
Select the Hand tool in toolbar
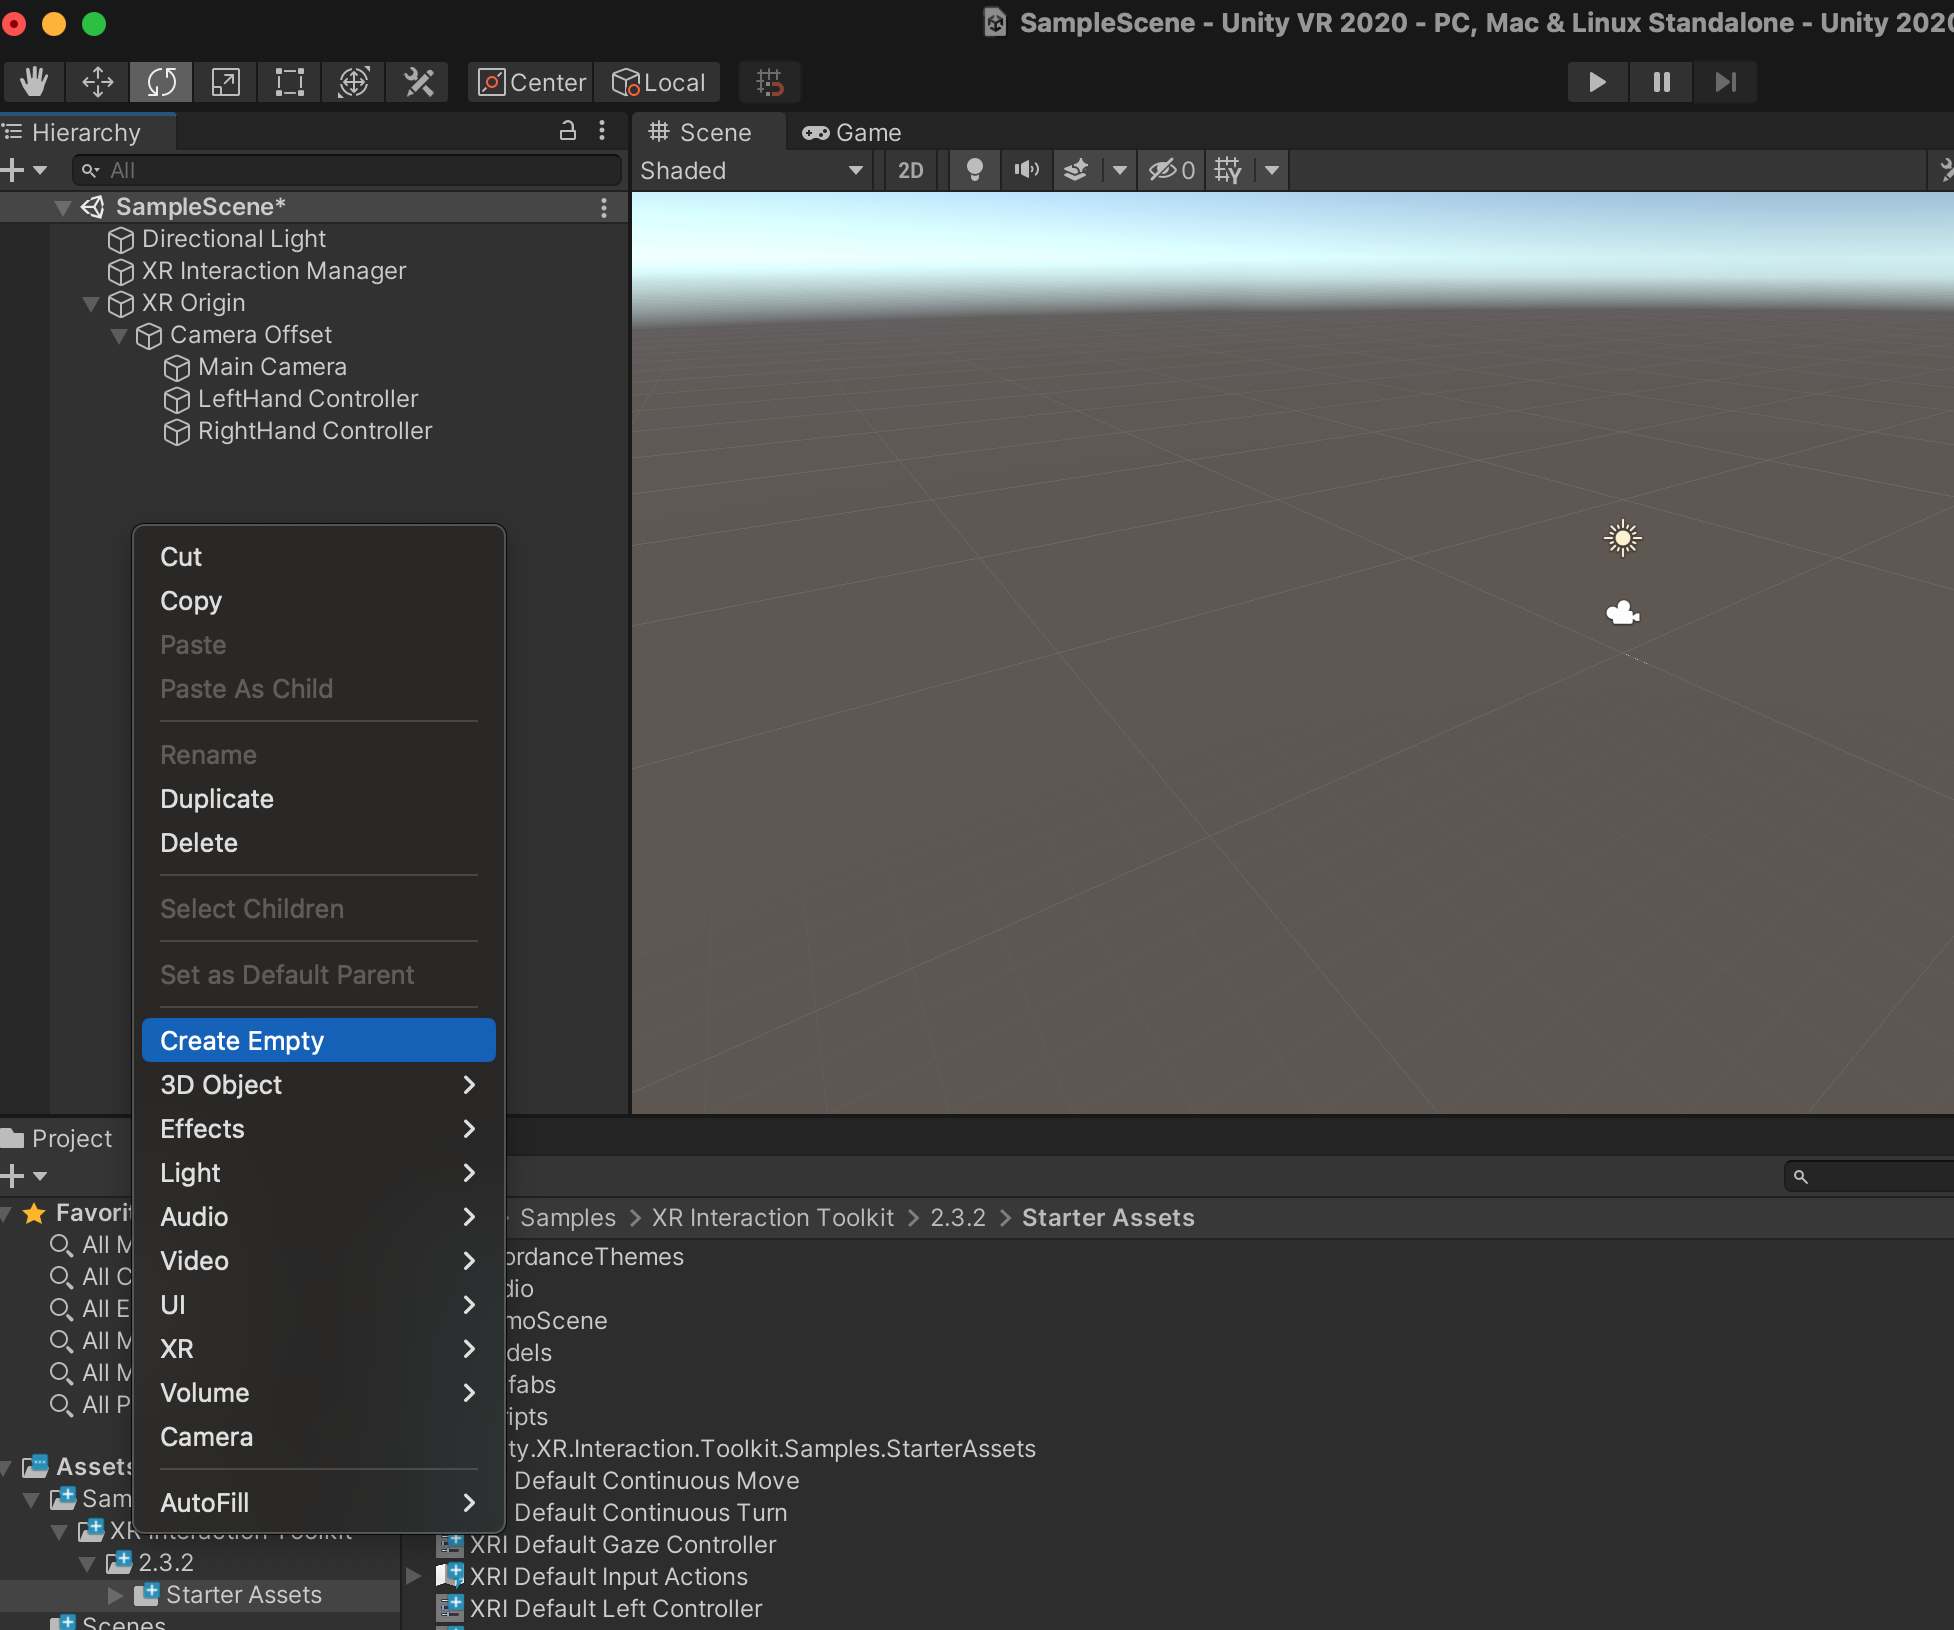(33, 82)
